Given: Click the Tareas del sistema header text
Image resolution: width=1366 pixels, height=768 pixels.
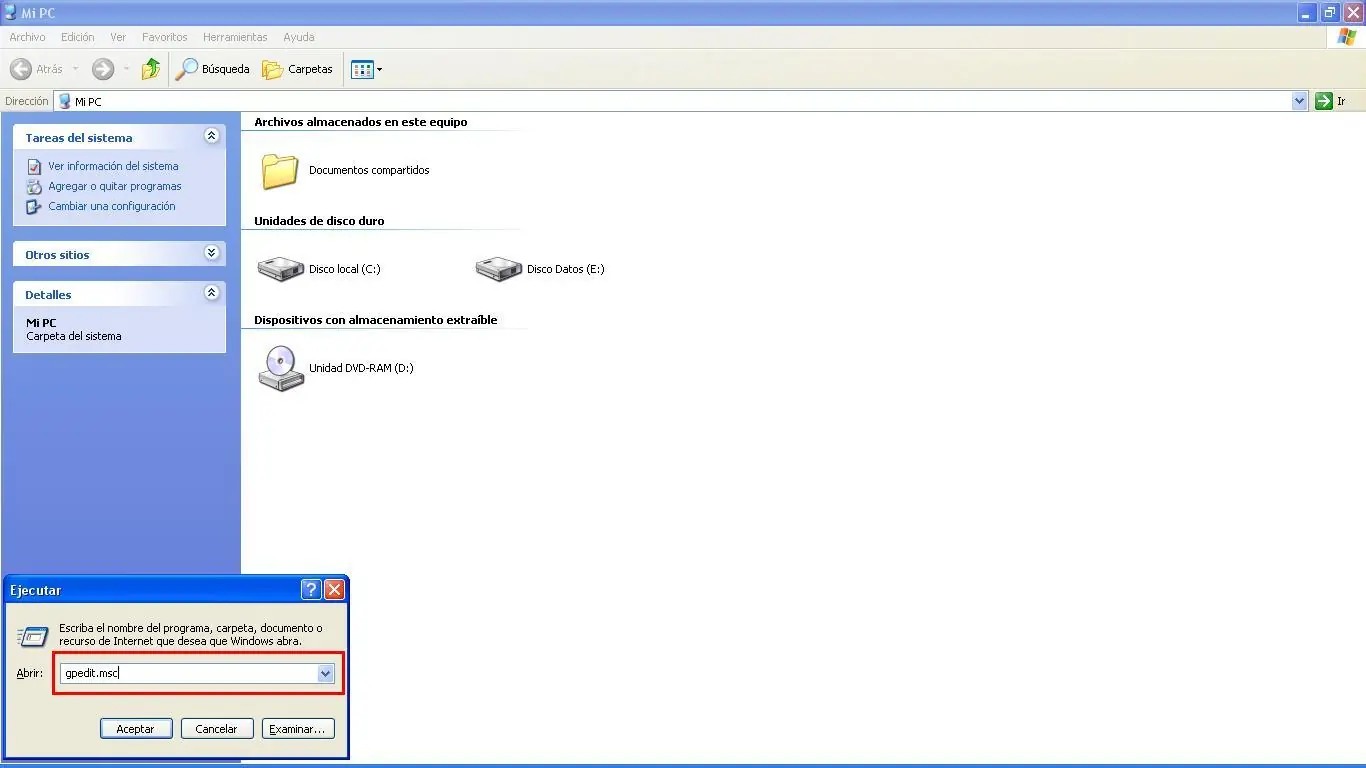Looking at the screenshot, I should point(79,138).
